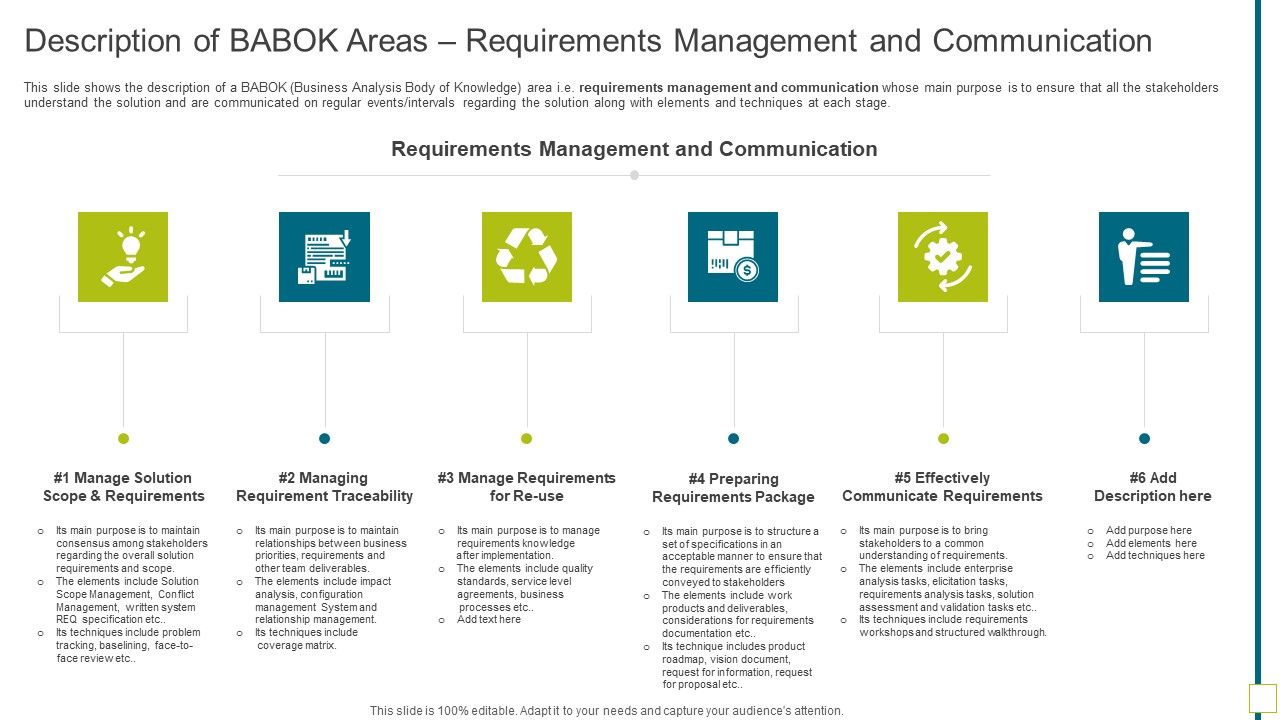Click the gear with checkmark cycle icon
The image size is (1280, 720).
(x=942, y=257)
